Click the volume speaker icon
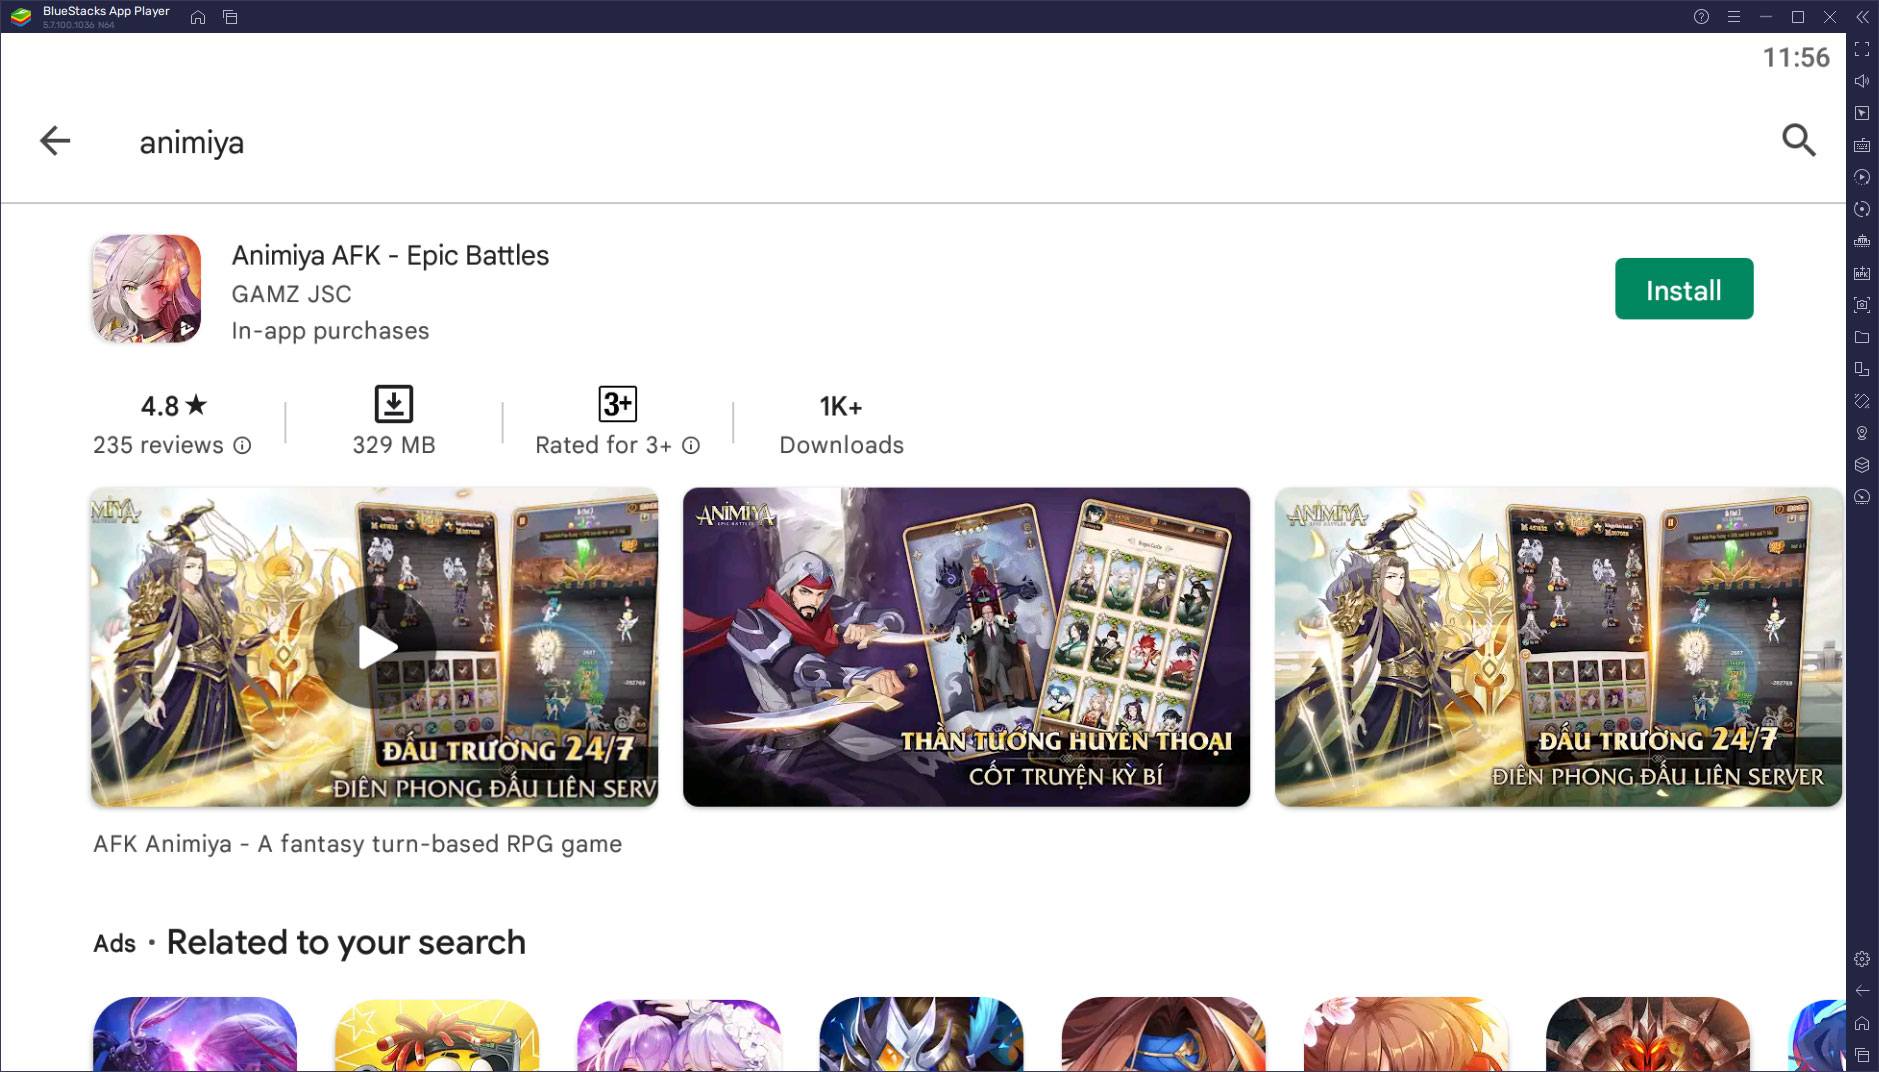 click(x=1862, y=81)
